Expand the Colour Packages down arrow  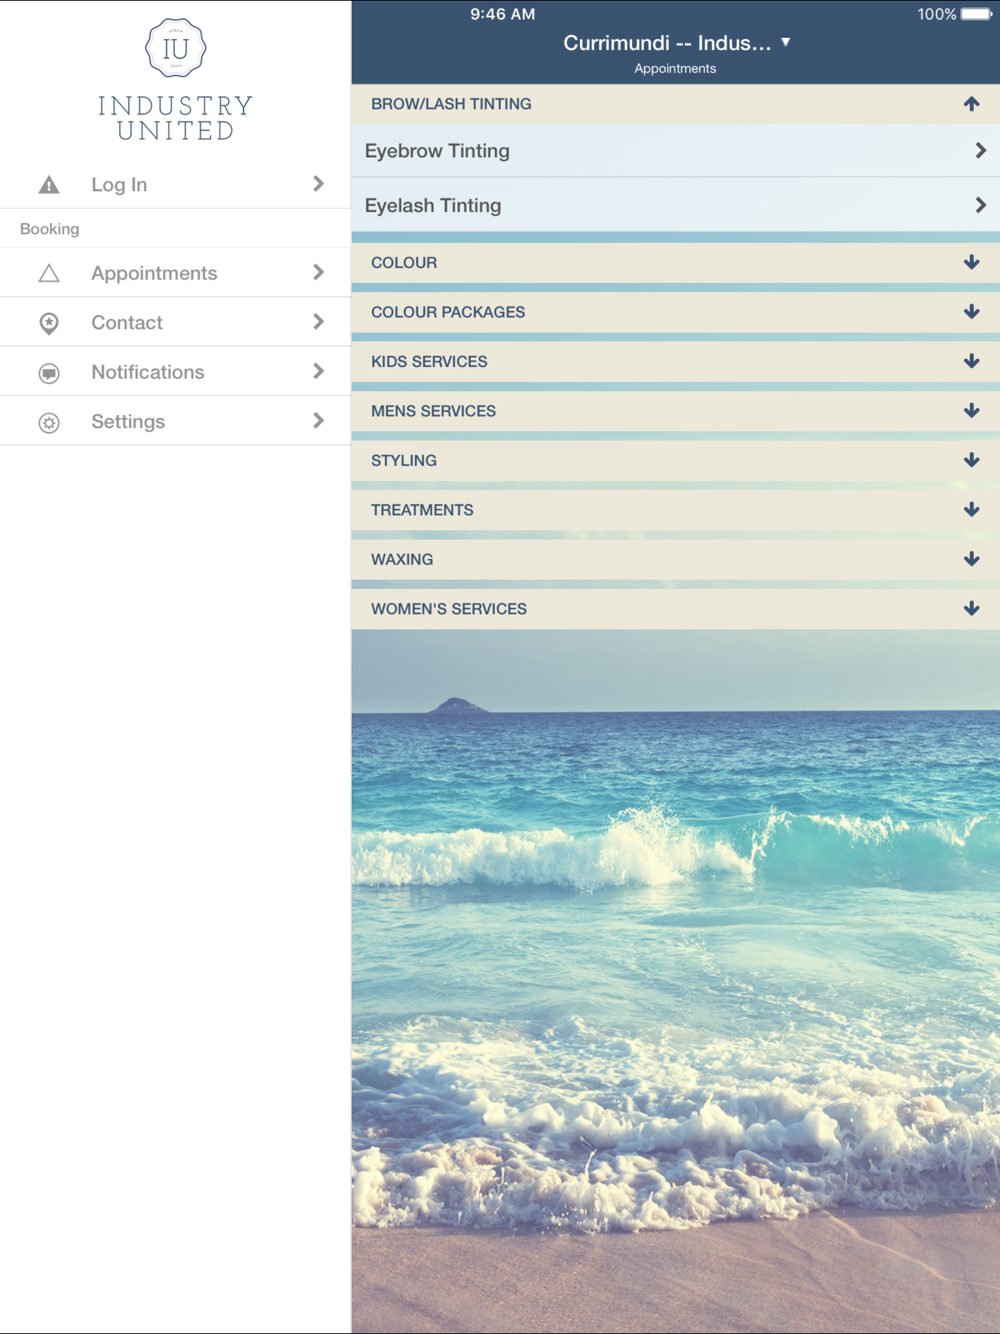point(971,312)
